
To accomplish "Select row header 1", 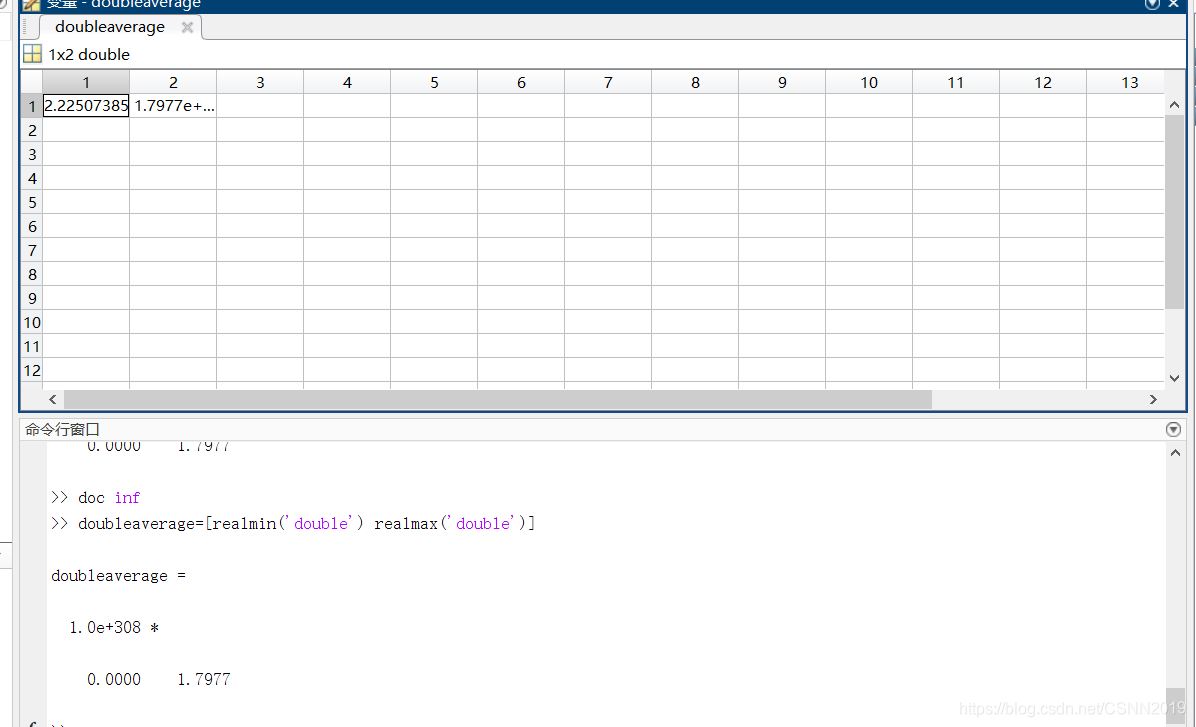I will [x=32, y=106].
